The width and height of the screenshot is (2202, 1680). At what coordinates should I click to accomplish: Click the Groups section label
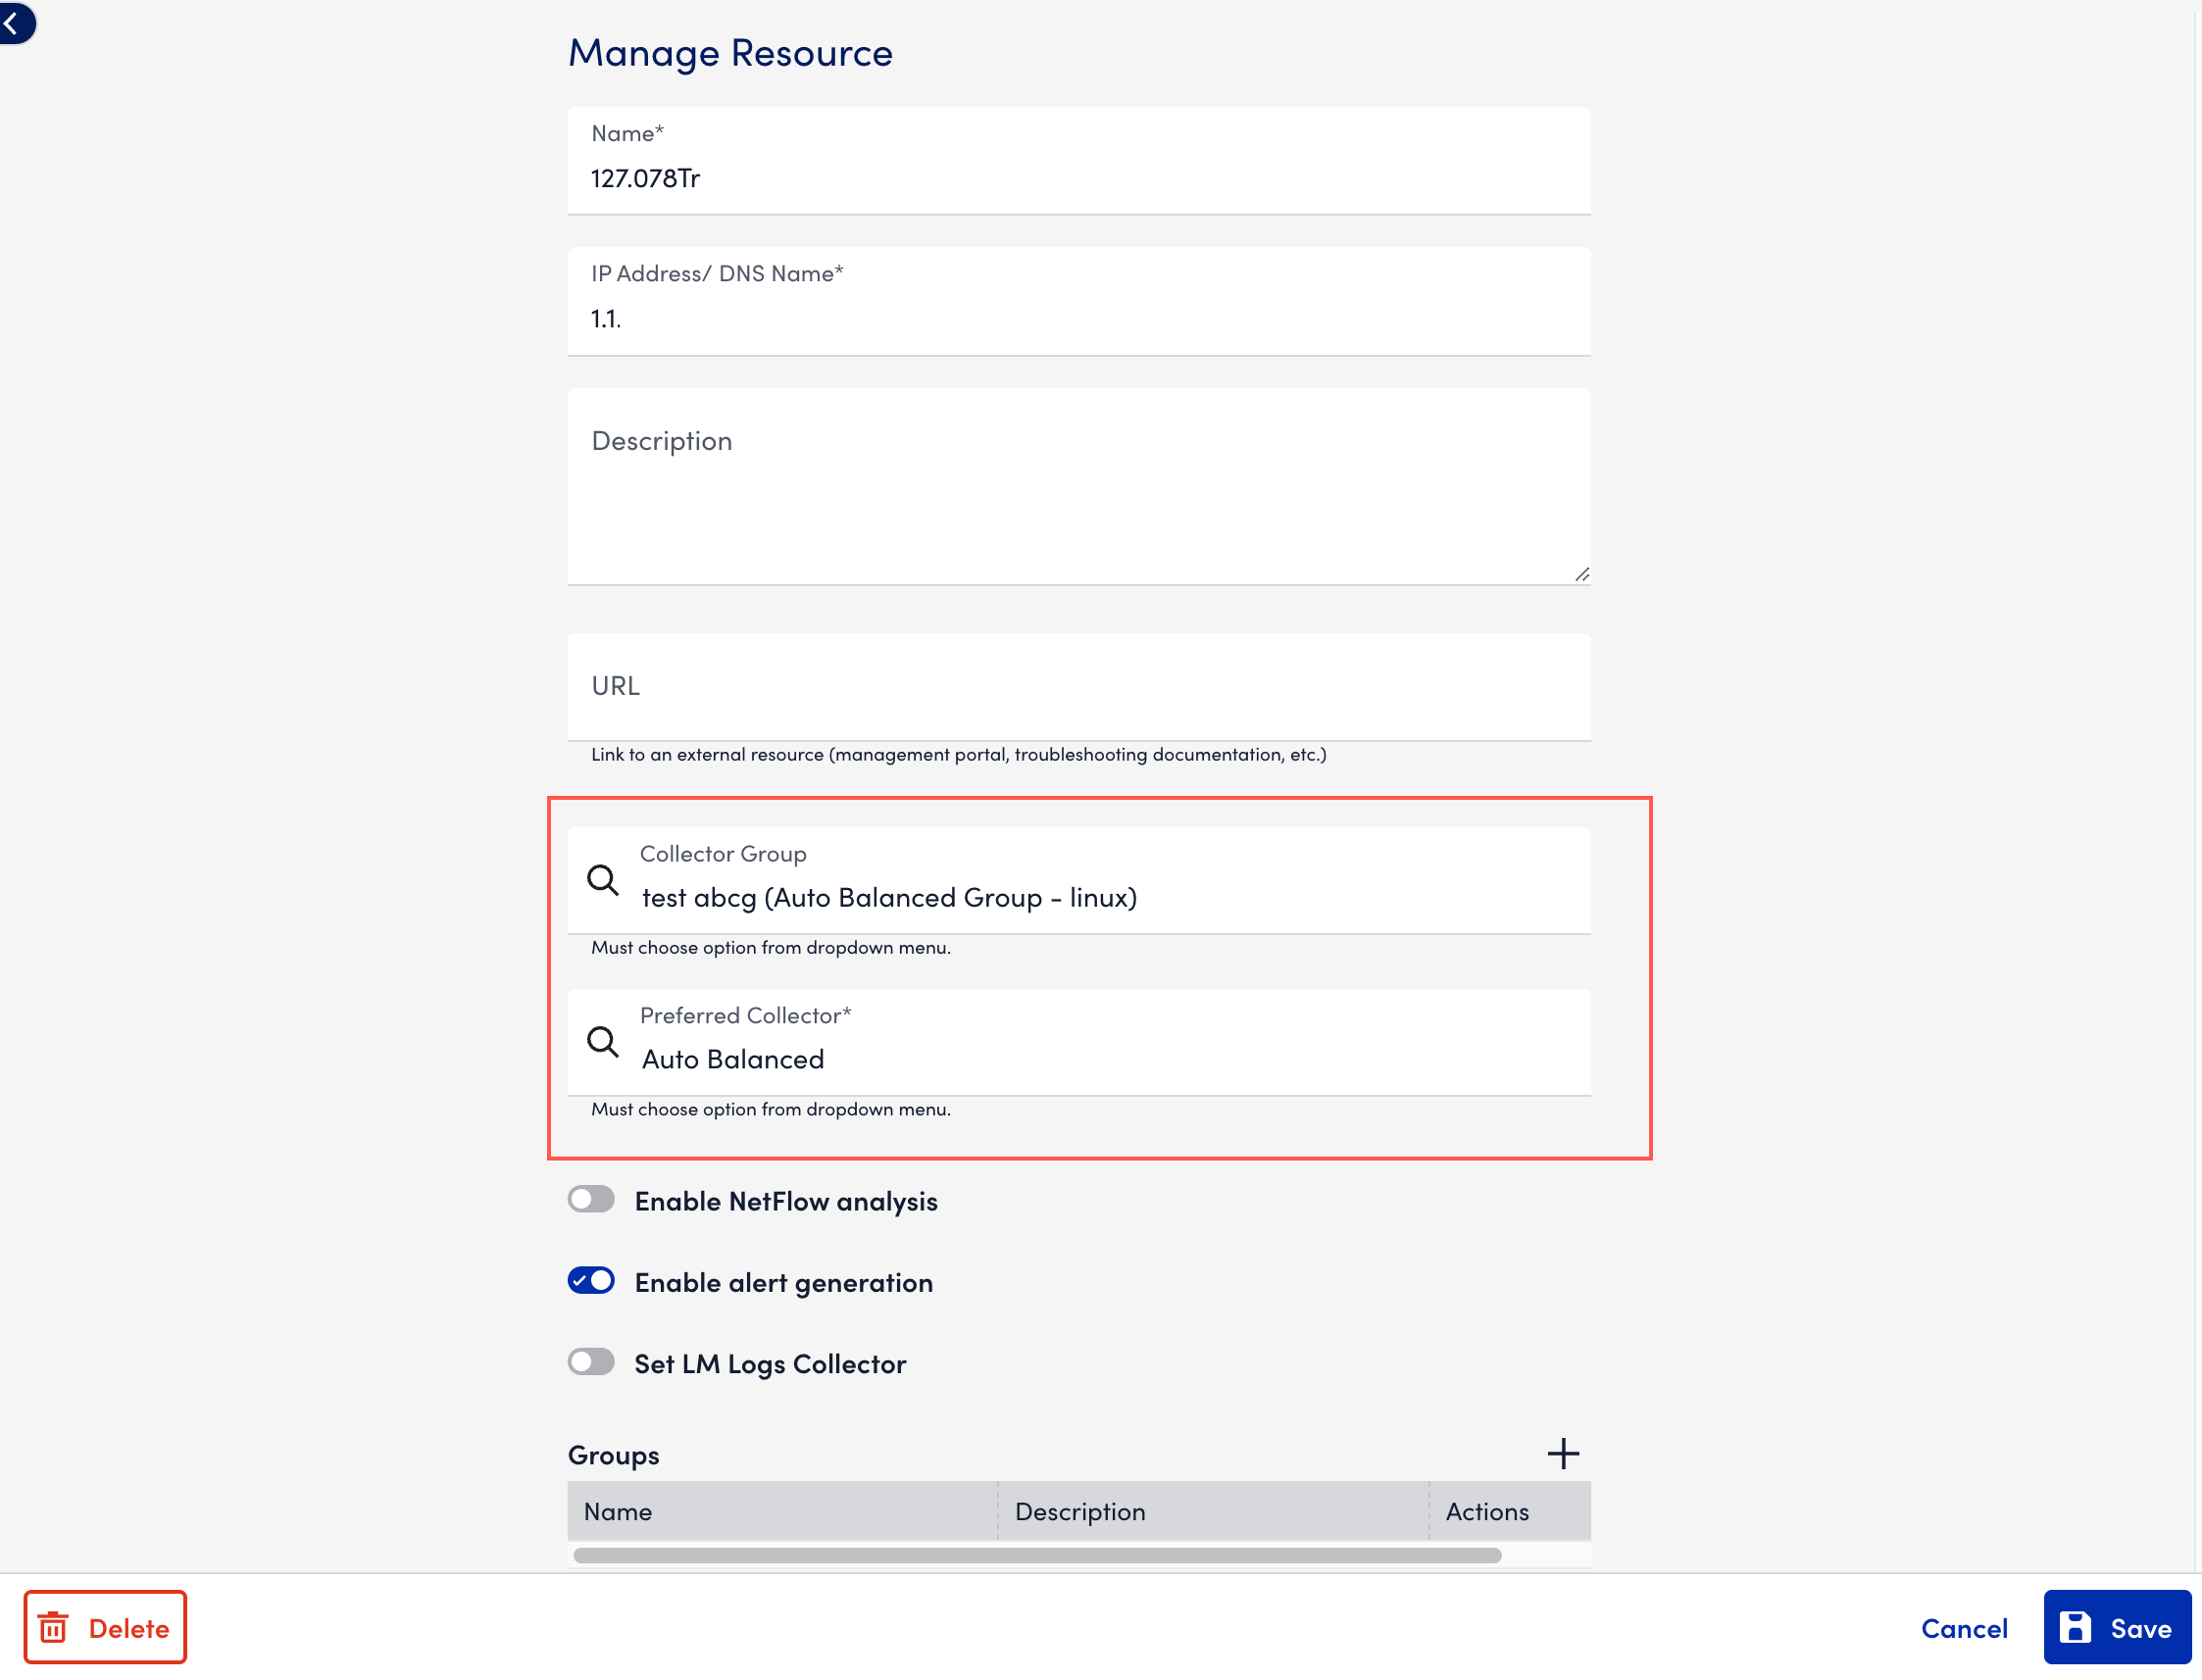tap(613, 1455)
